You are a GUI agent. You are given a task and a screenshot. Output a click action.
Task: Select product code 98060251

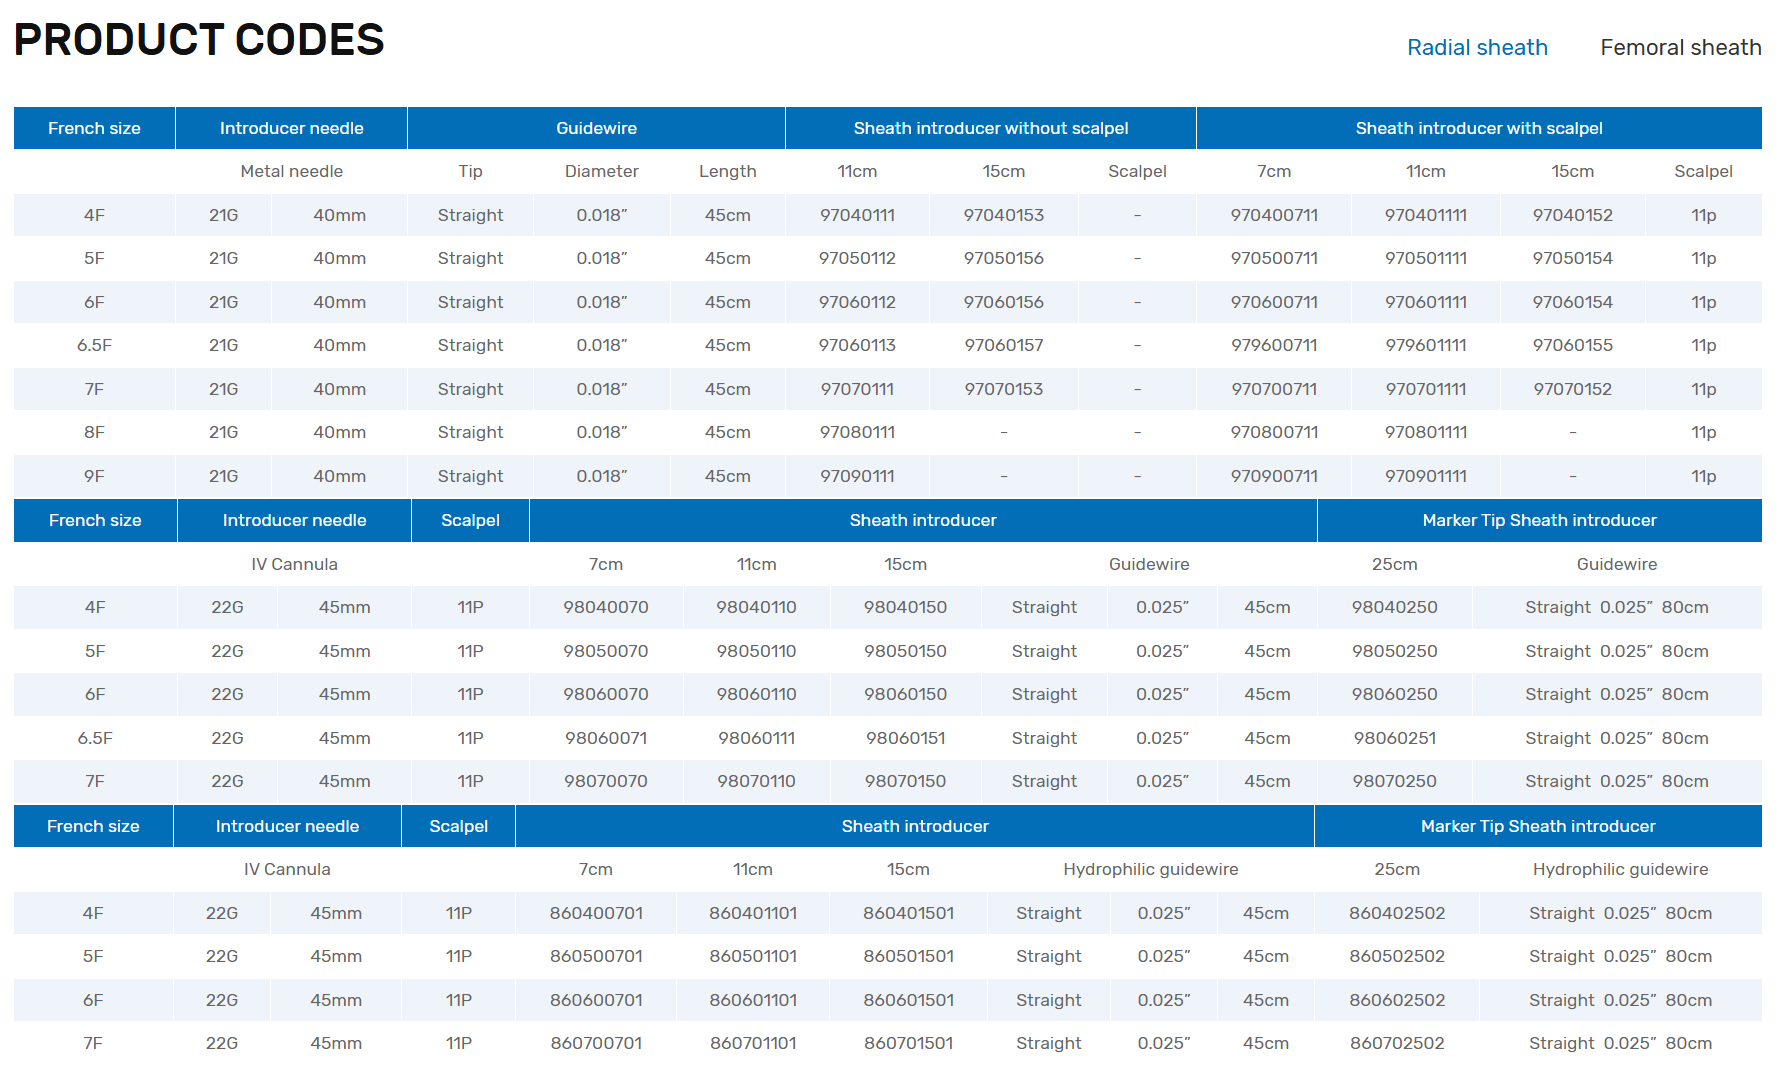pos(1394,738)
